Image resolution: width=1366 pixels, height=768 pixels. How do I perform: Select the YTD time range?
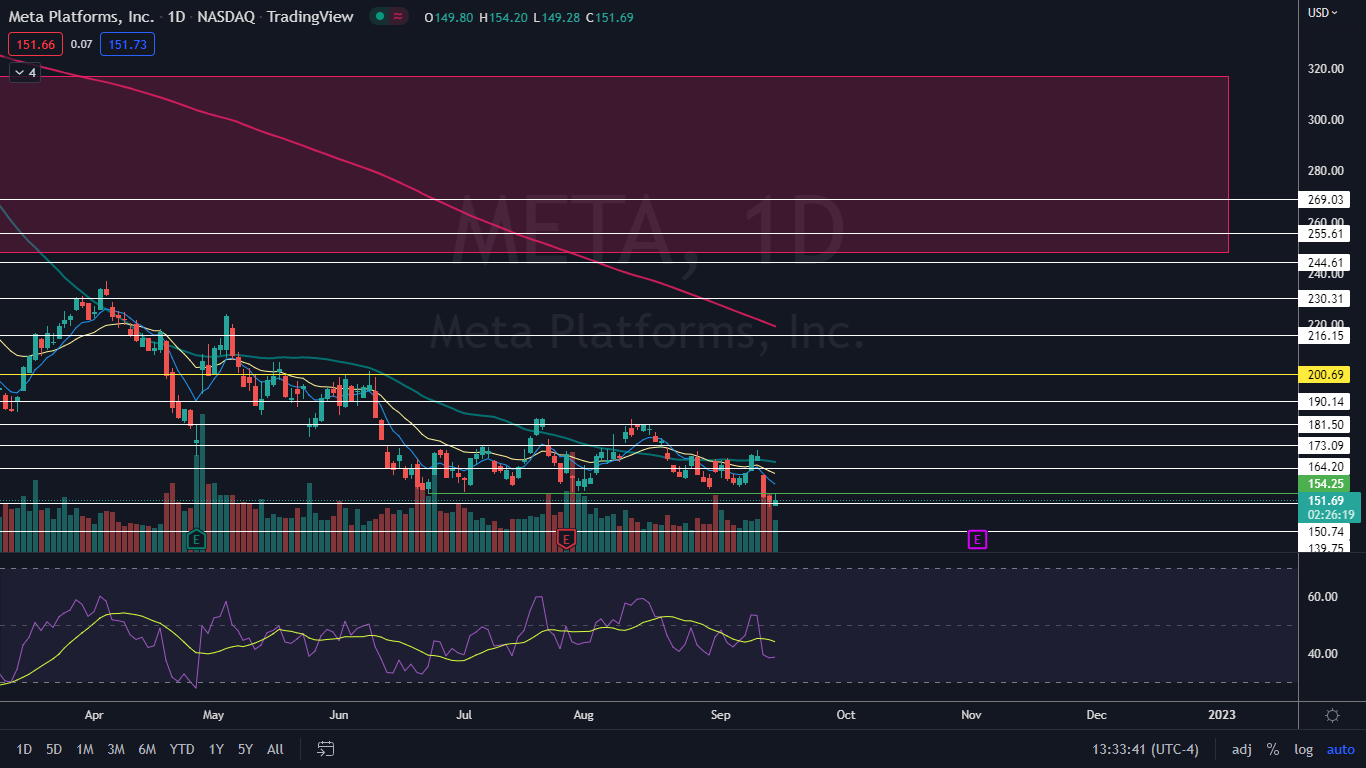pos(182,749)
